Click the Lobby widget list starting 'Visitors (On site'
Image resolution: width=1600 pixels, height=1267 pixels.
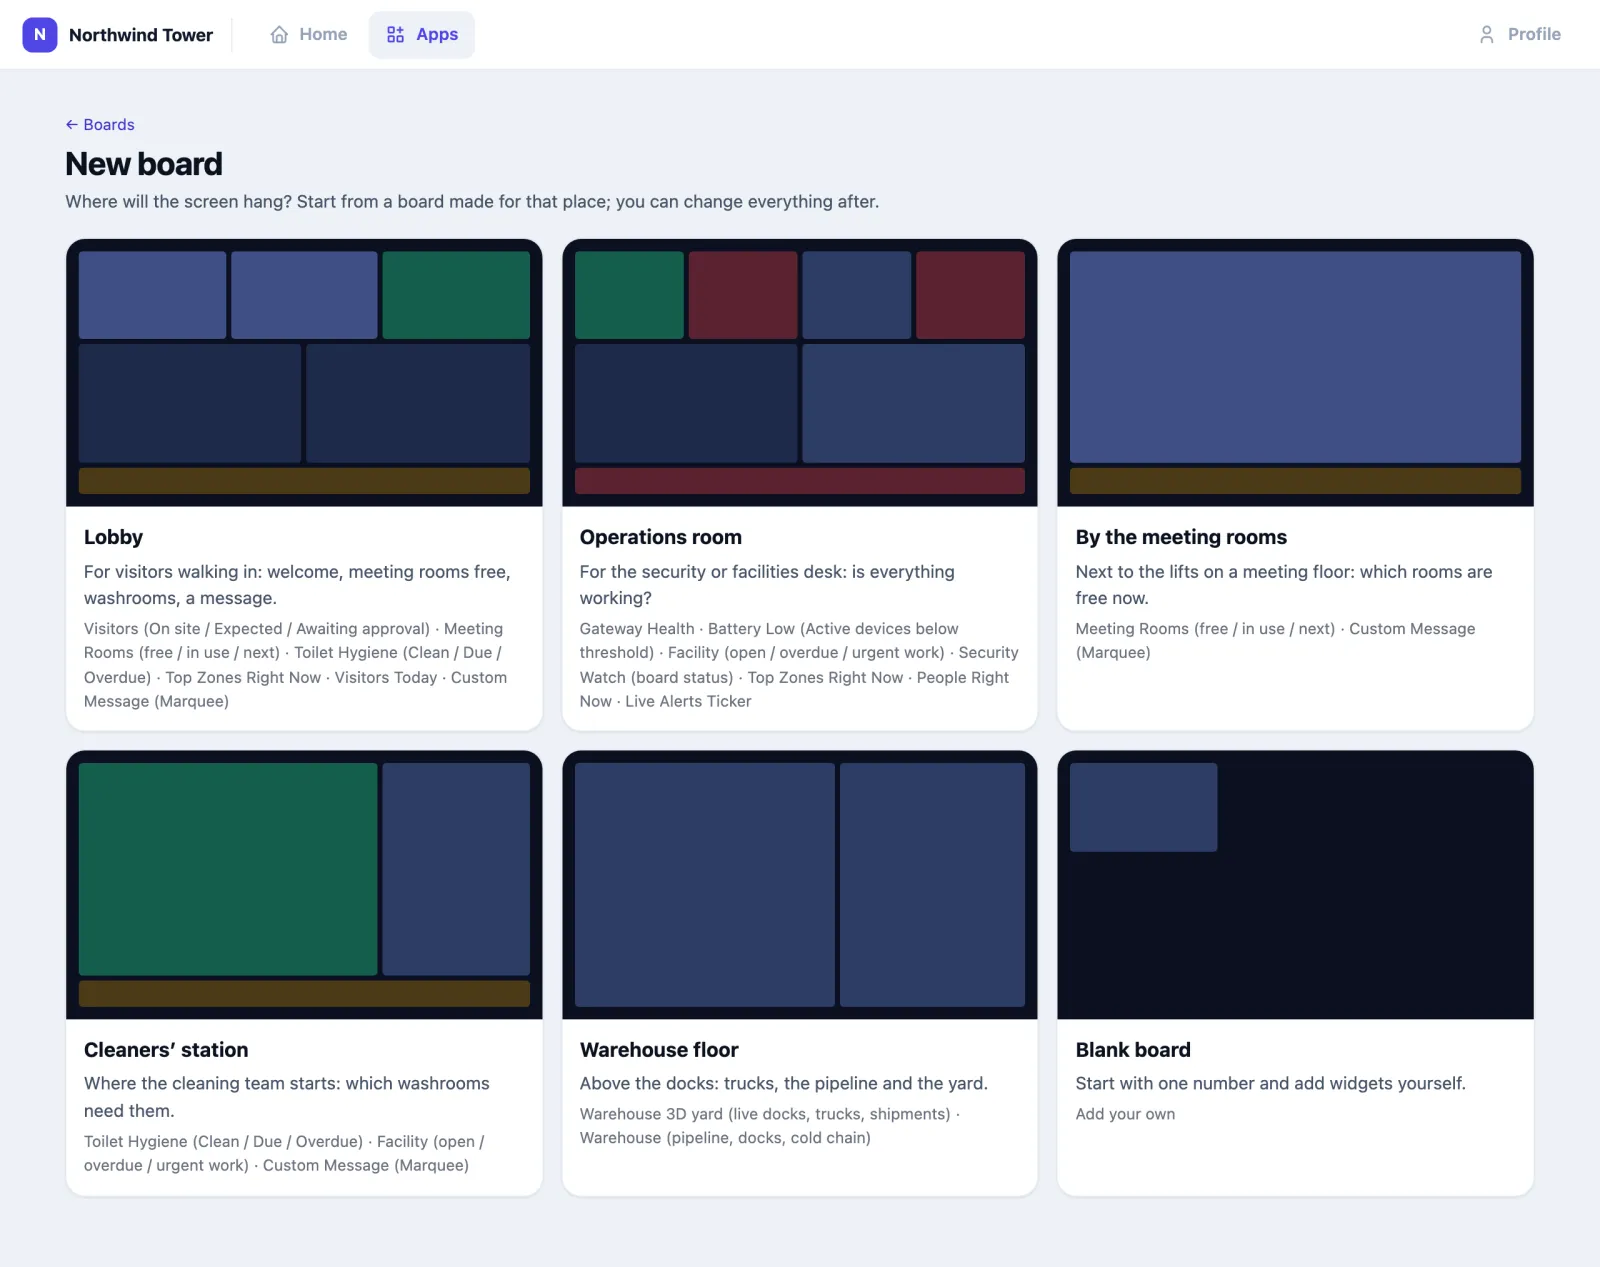coord(296,665)
